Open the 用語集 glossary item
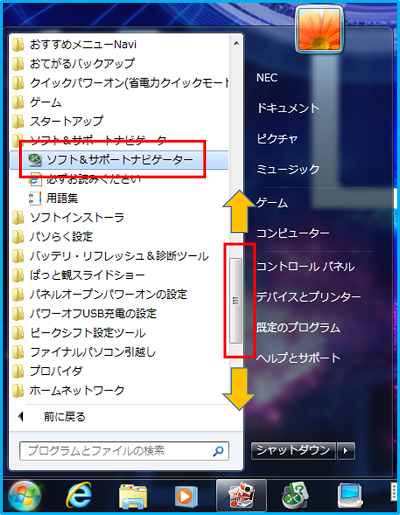Image resolution: width=400 pixels, height=515 pixels. tap(53, 198)
